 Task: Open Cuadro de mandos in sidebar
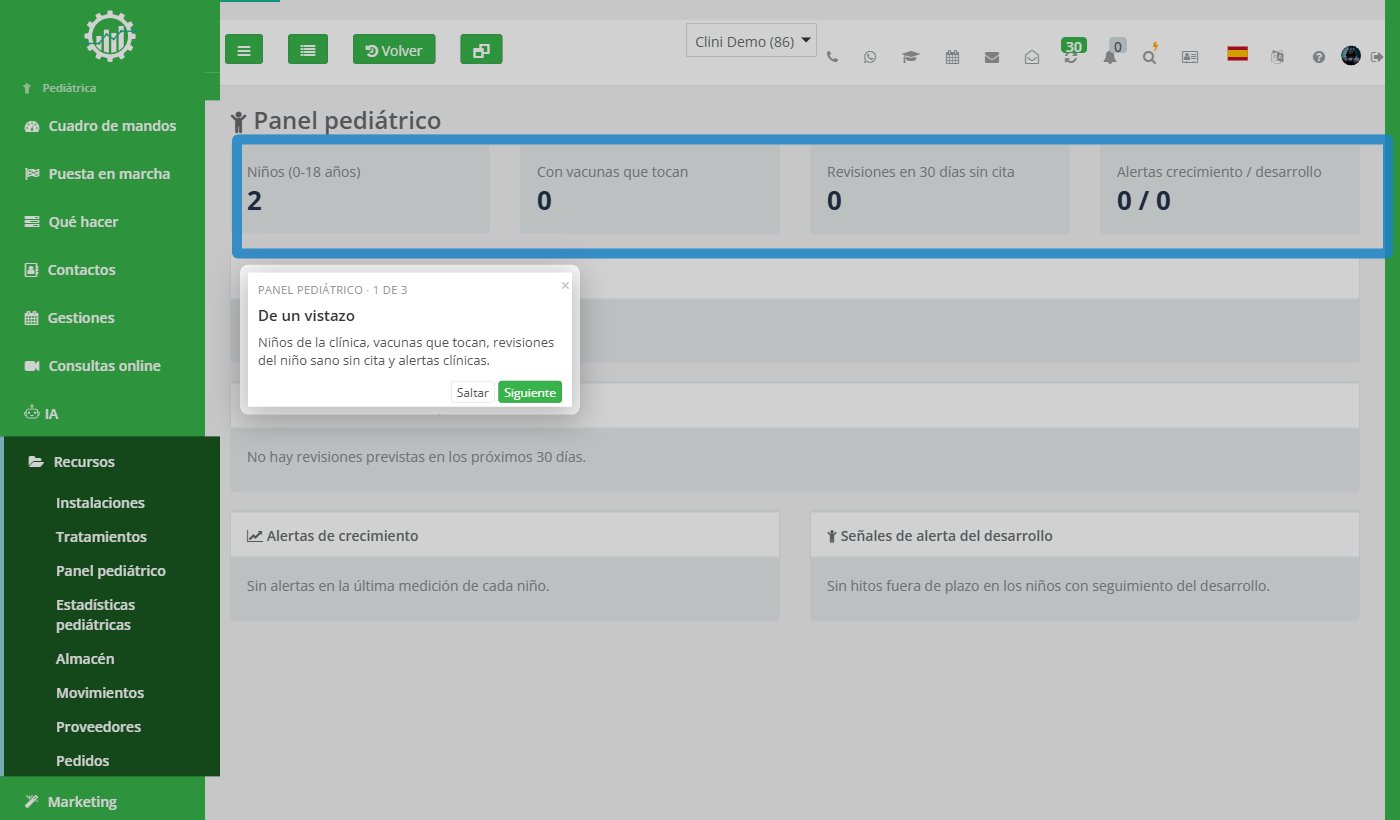point(102,126)
